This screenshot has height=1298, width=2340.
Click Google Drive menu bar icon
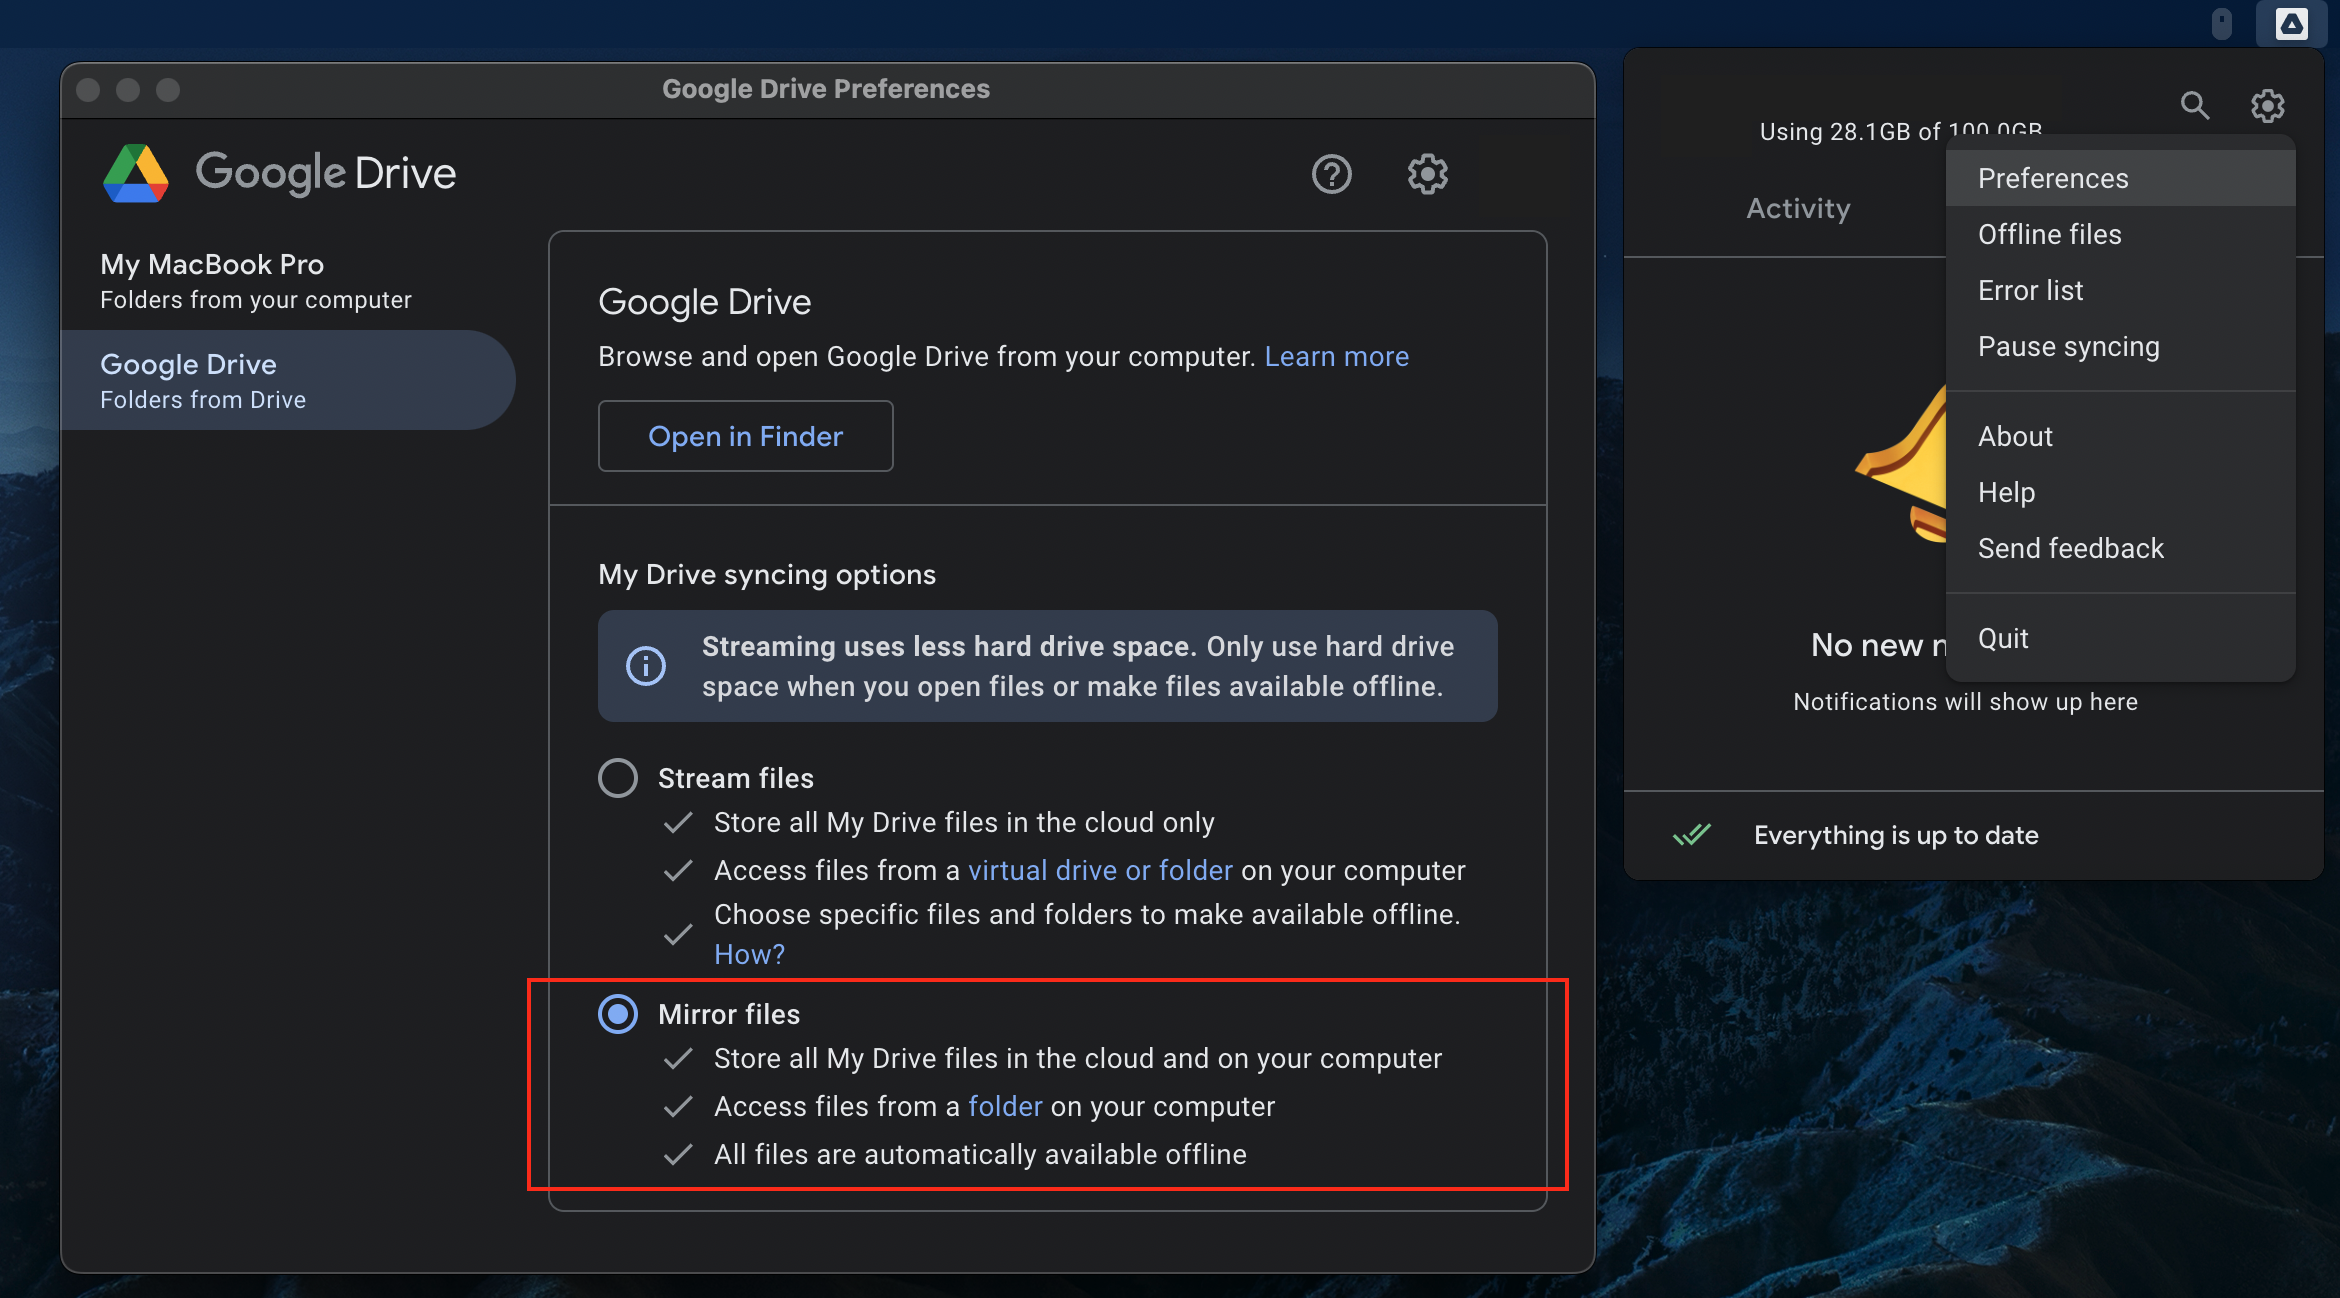[2291, 24]
